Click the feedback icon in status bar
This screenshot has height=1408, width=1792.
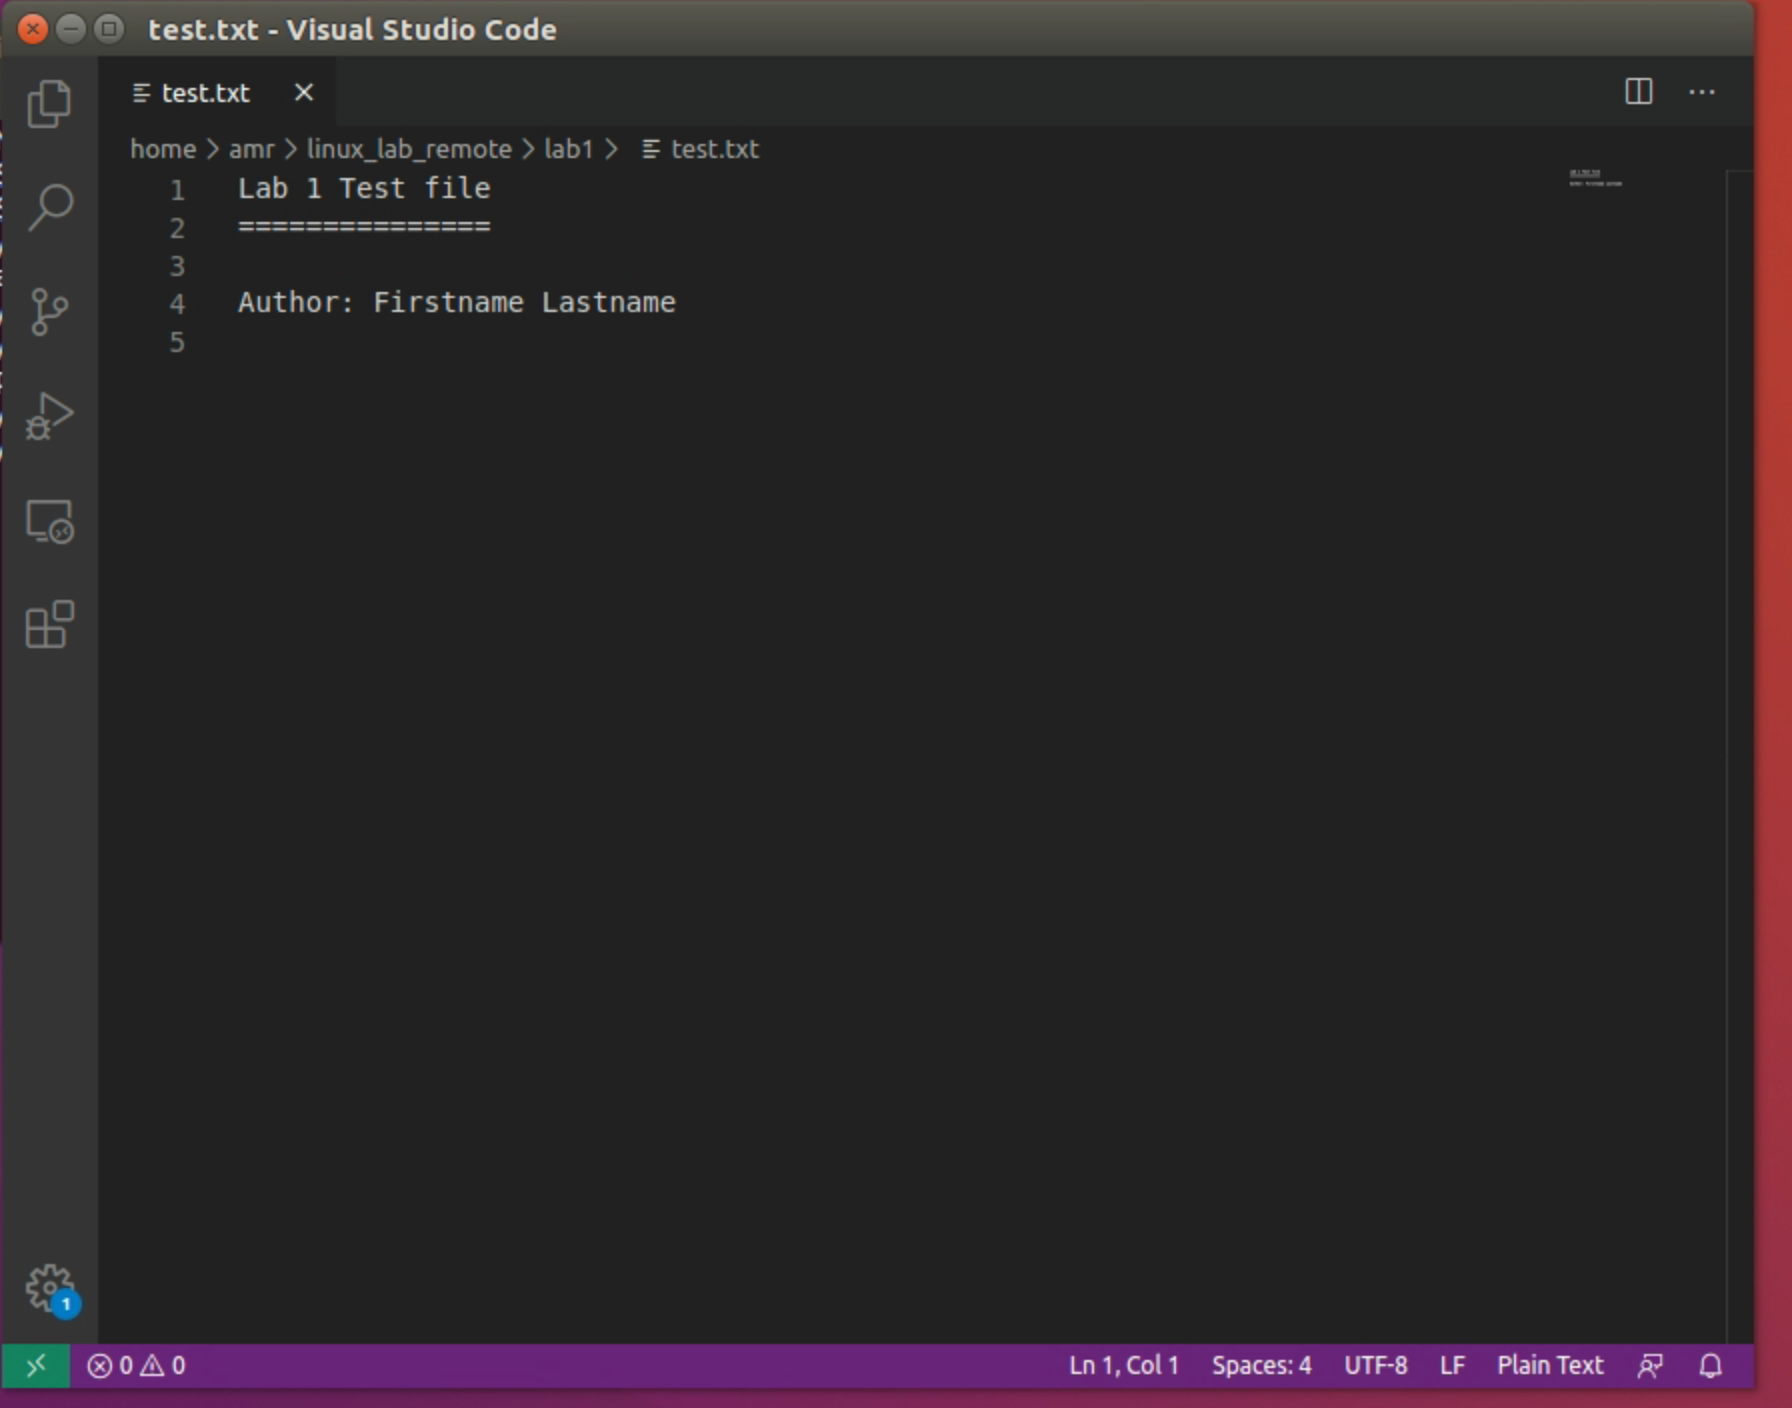[x=1650, y=1365]
